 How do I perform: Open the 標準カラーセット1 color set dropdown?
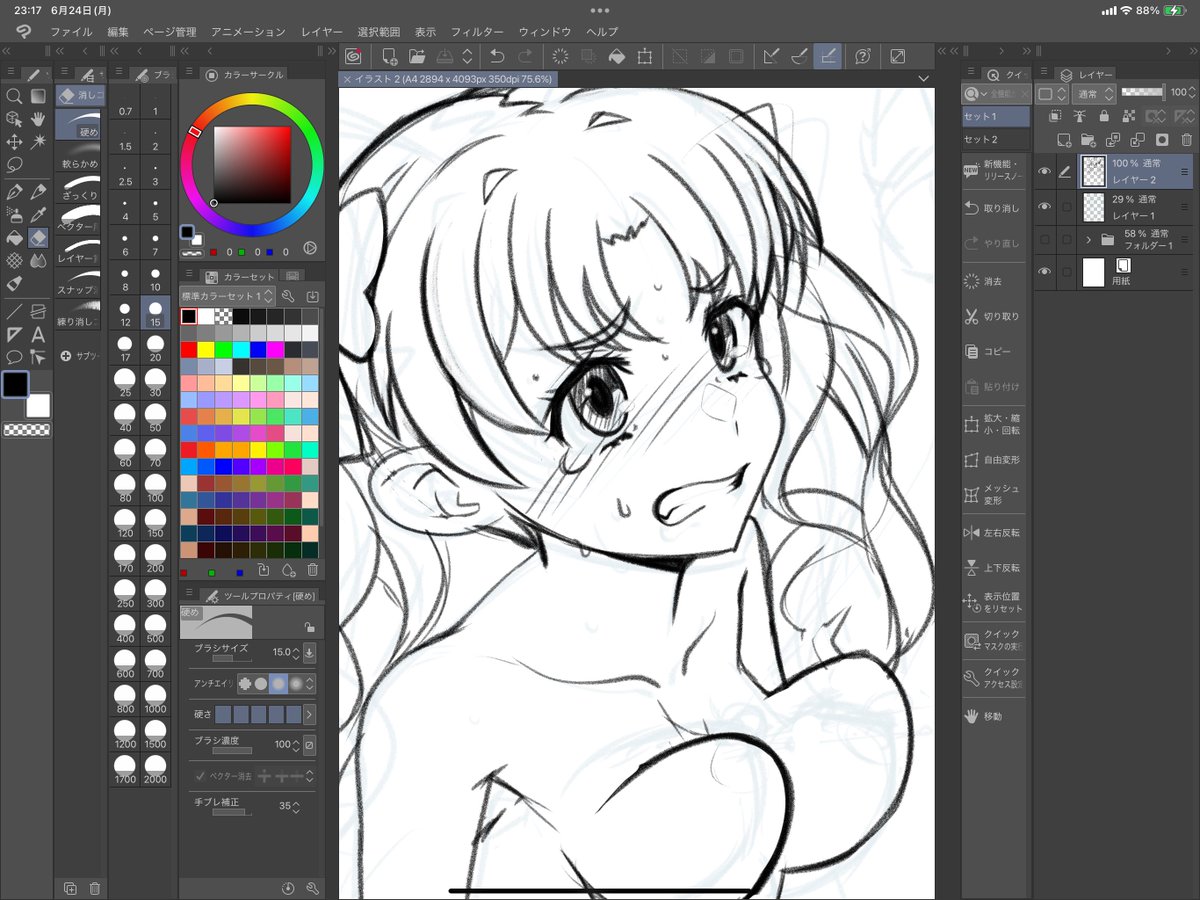coord(224,296)
